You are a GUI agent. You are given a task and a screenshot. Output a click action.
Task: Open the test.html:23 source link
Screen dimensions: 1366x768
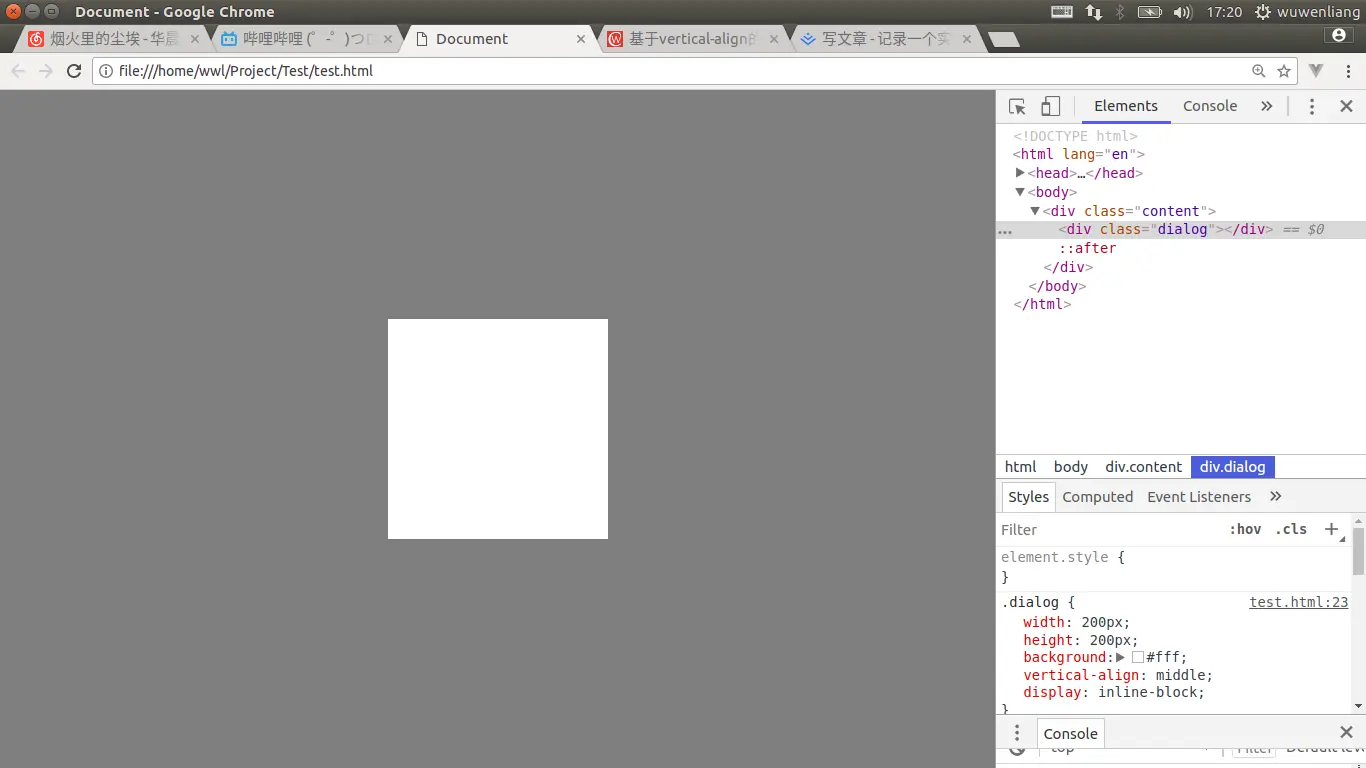coord(1299,602)
